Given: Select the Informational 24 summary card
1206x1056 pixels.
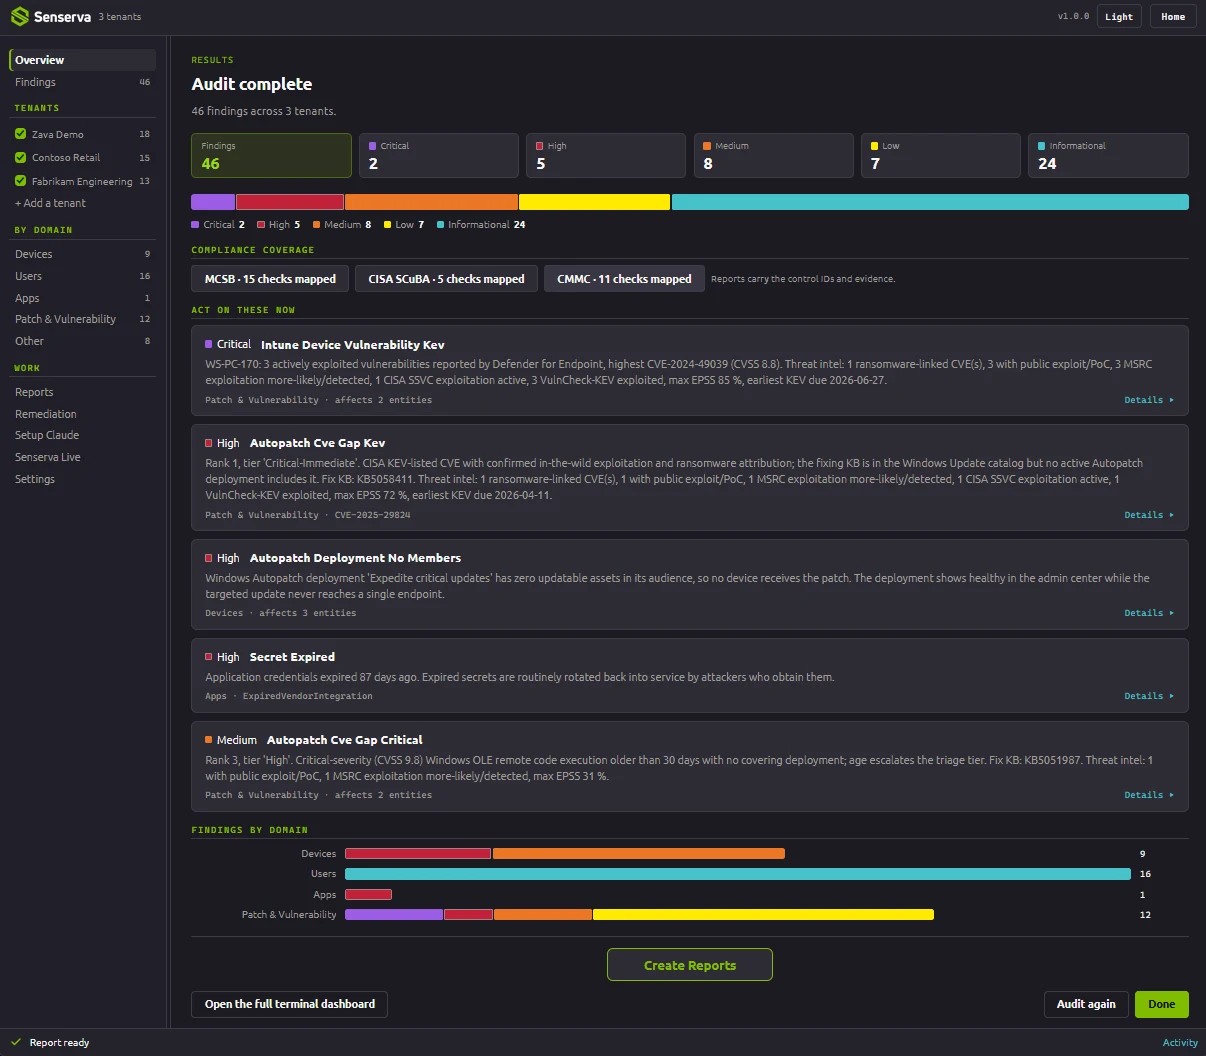Looking at the screenshot, I should 1108,156.
